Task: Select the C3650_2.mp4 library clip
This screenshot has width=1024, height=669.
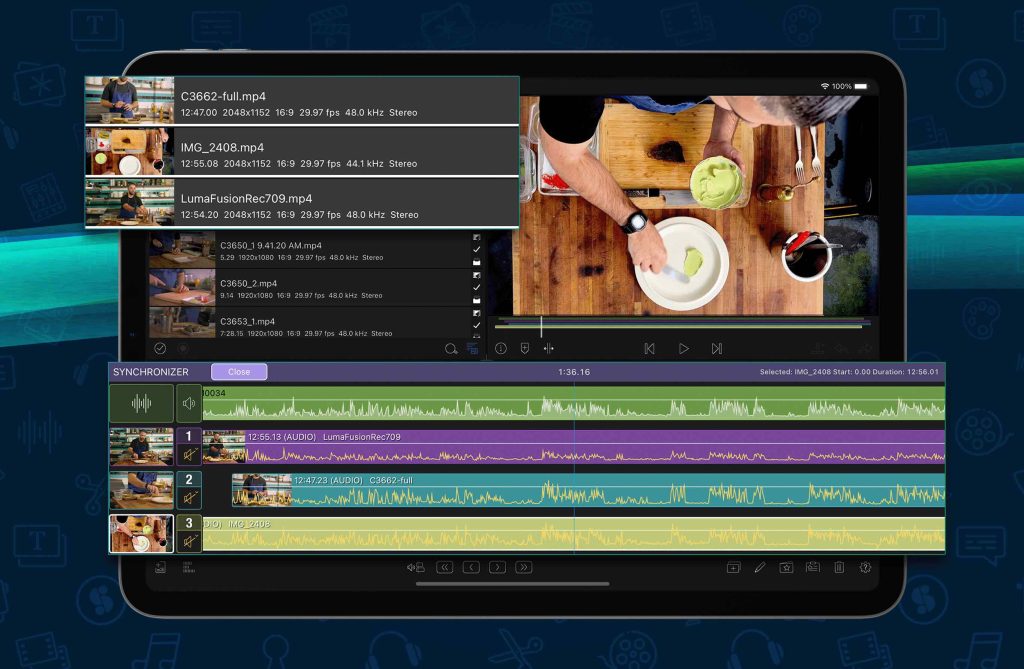Action: 300,289
